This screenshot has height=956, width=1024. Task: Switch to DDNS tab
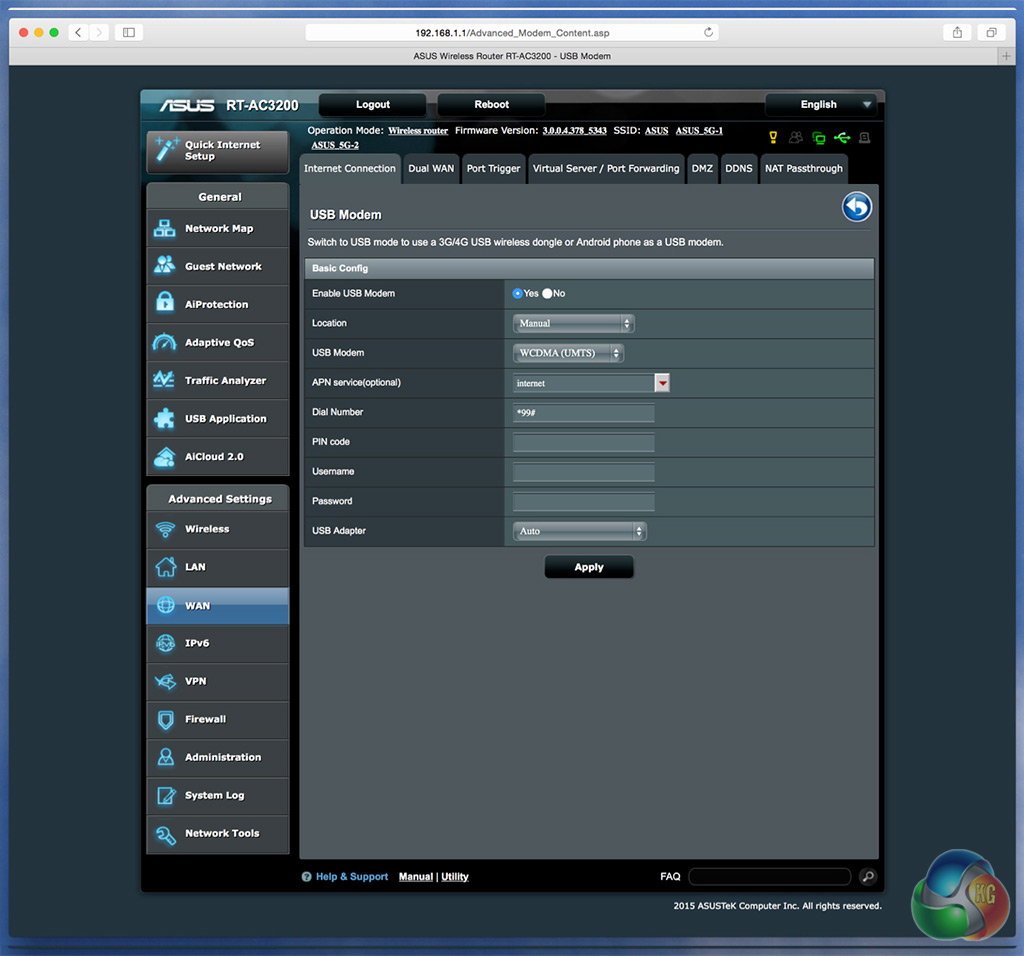(739, 168)
